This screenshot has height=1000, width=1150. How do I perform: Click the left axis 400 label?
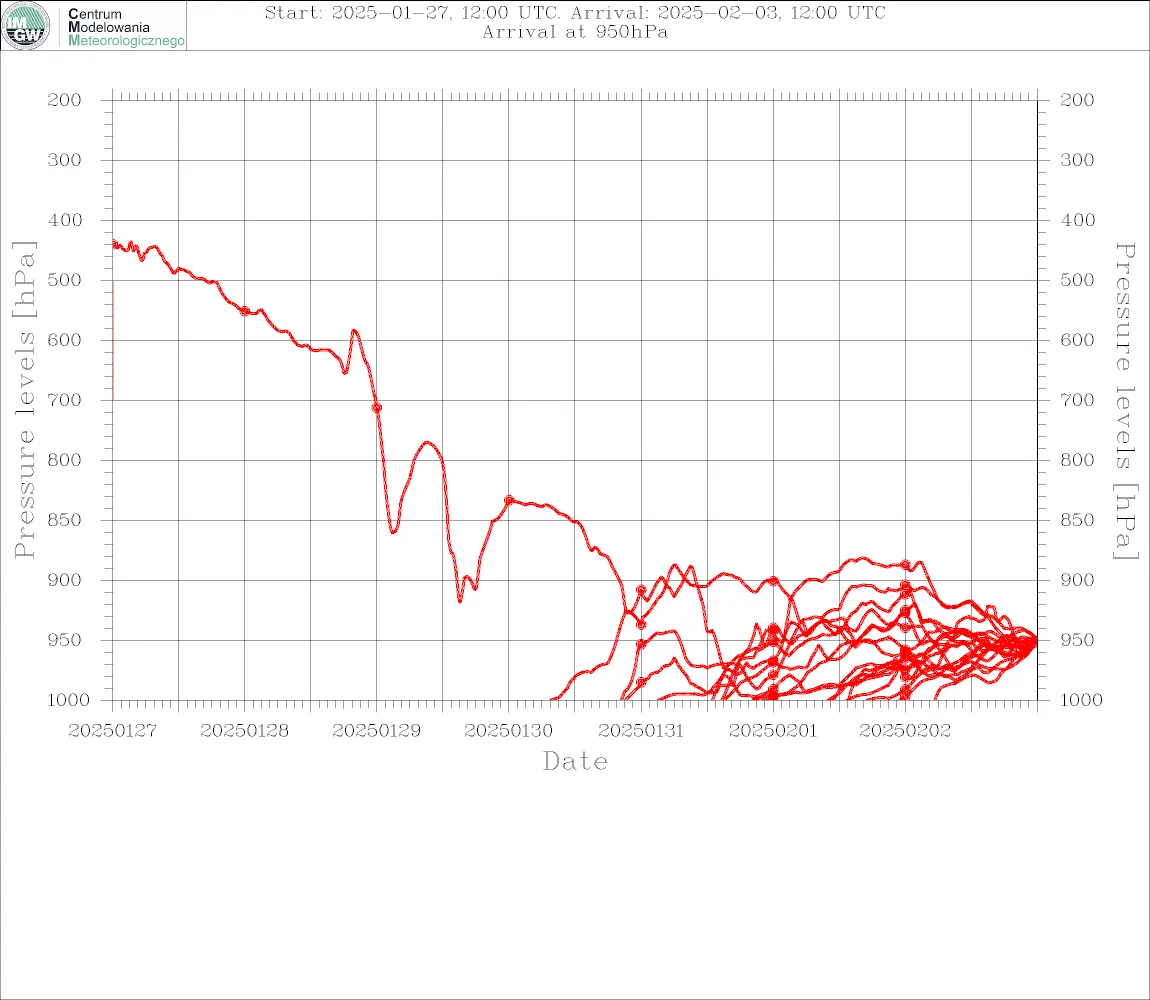[65, 220]
